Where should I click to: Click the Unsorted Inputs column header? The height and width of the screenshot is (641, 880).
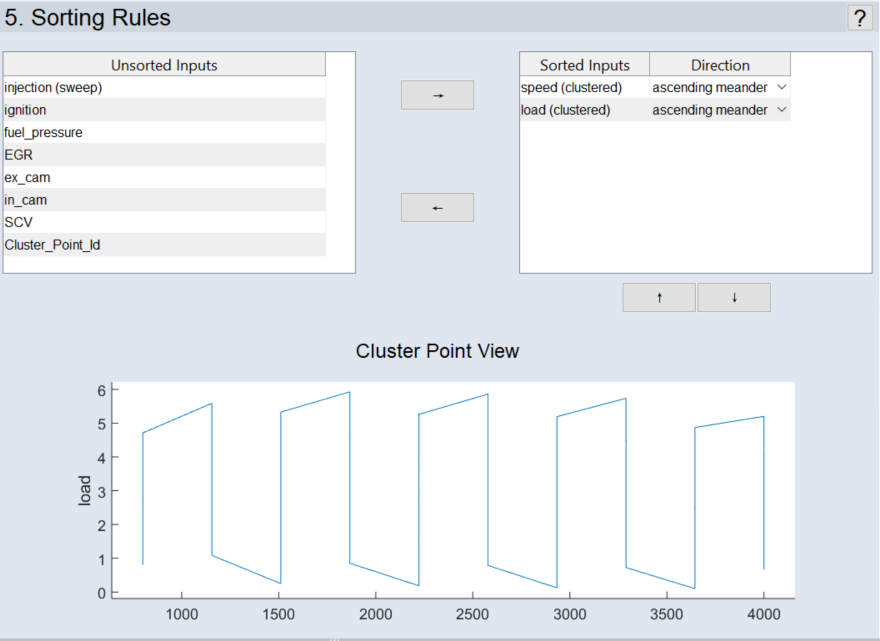click(164, 65)
